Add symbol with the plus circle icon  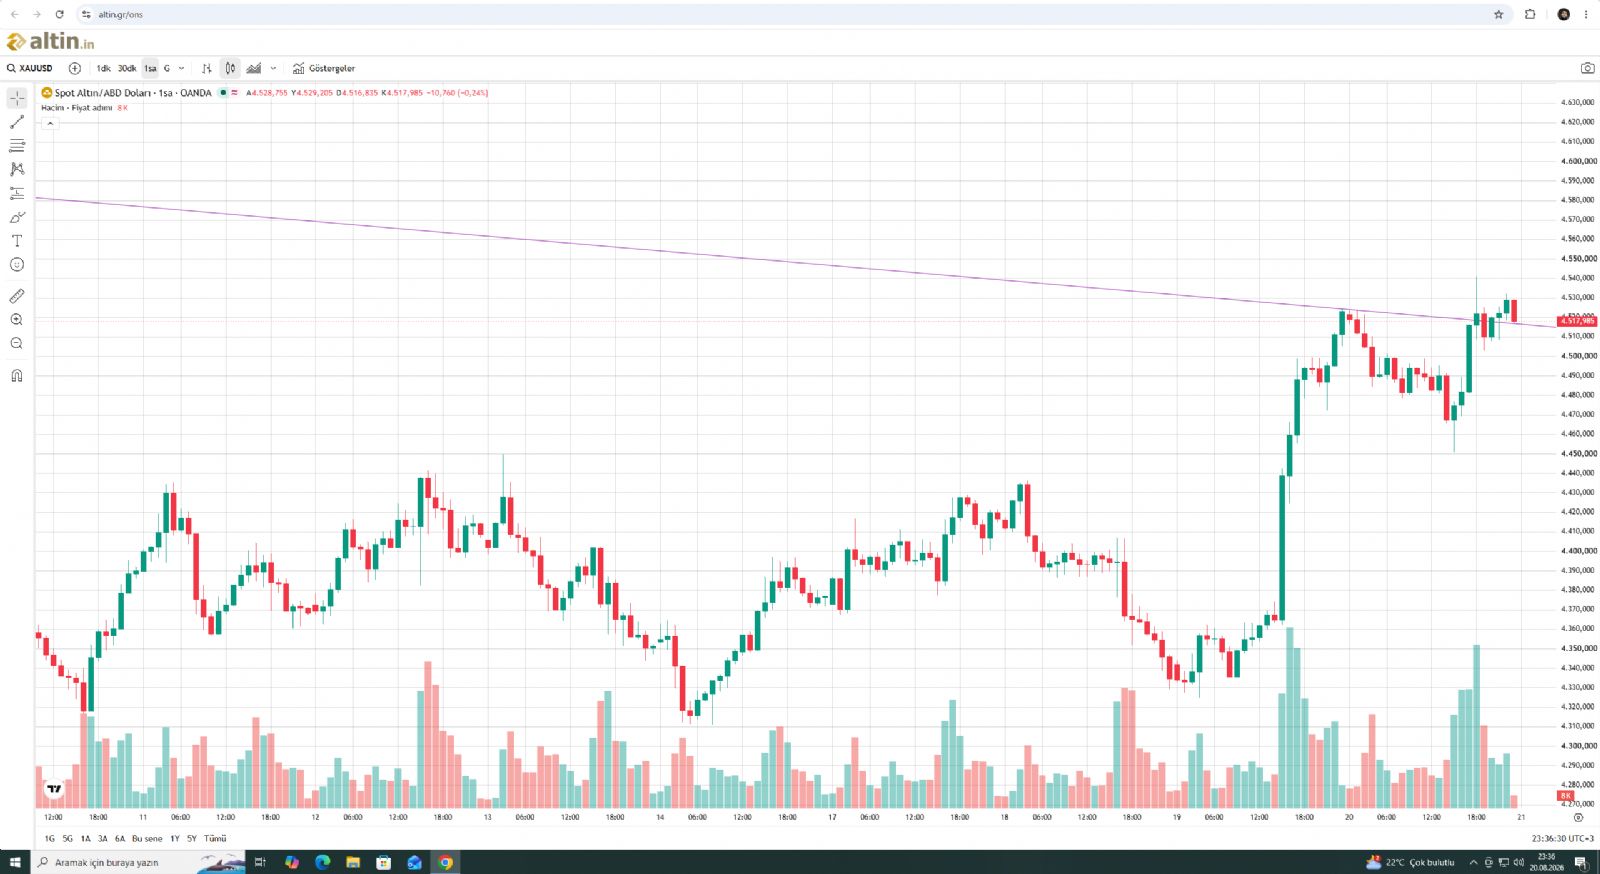point(75,68)
